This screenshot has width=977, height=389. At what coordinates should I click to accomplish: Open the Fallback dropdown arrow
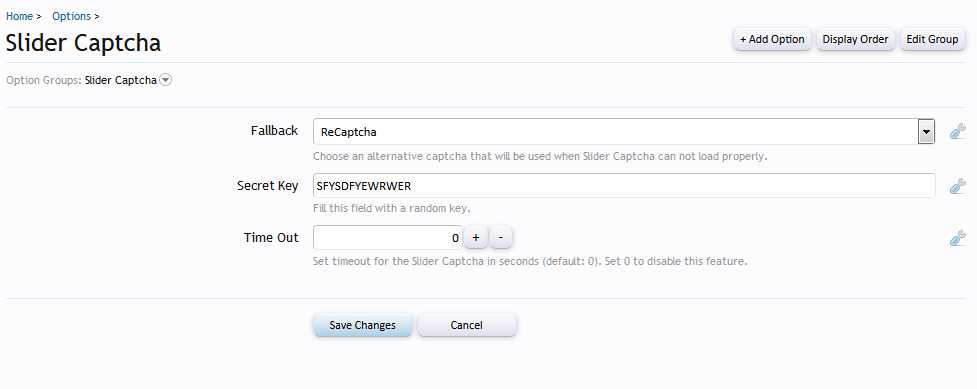pyautogui.click(x=926, y=132)
